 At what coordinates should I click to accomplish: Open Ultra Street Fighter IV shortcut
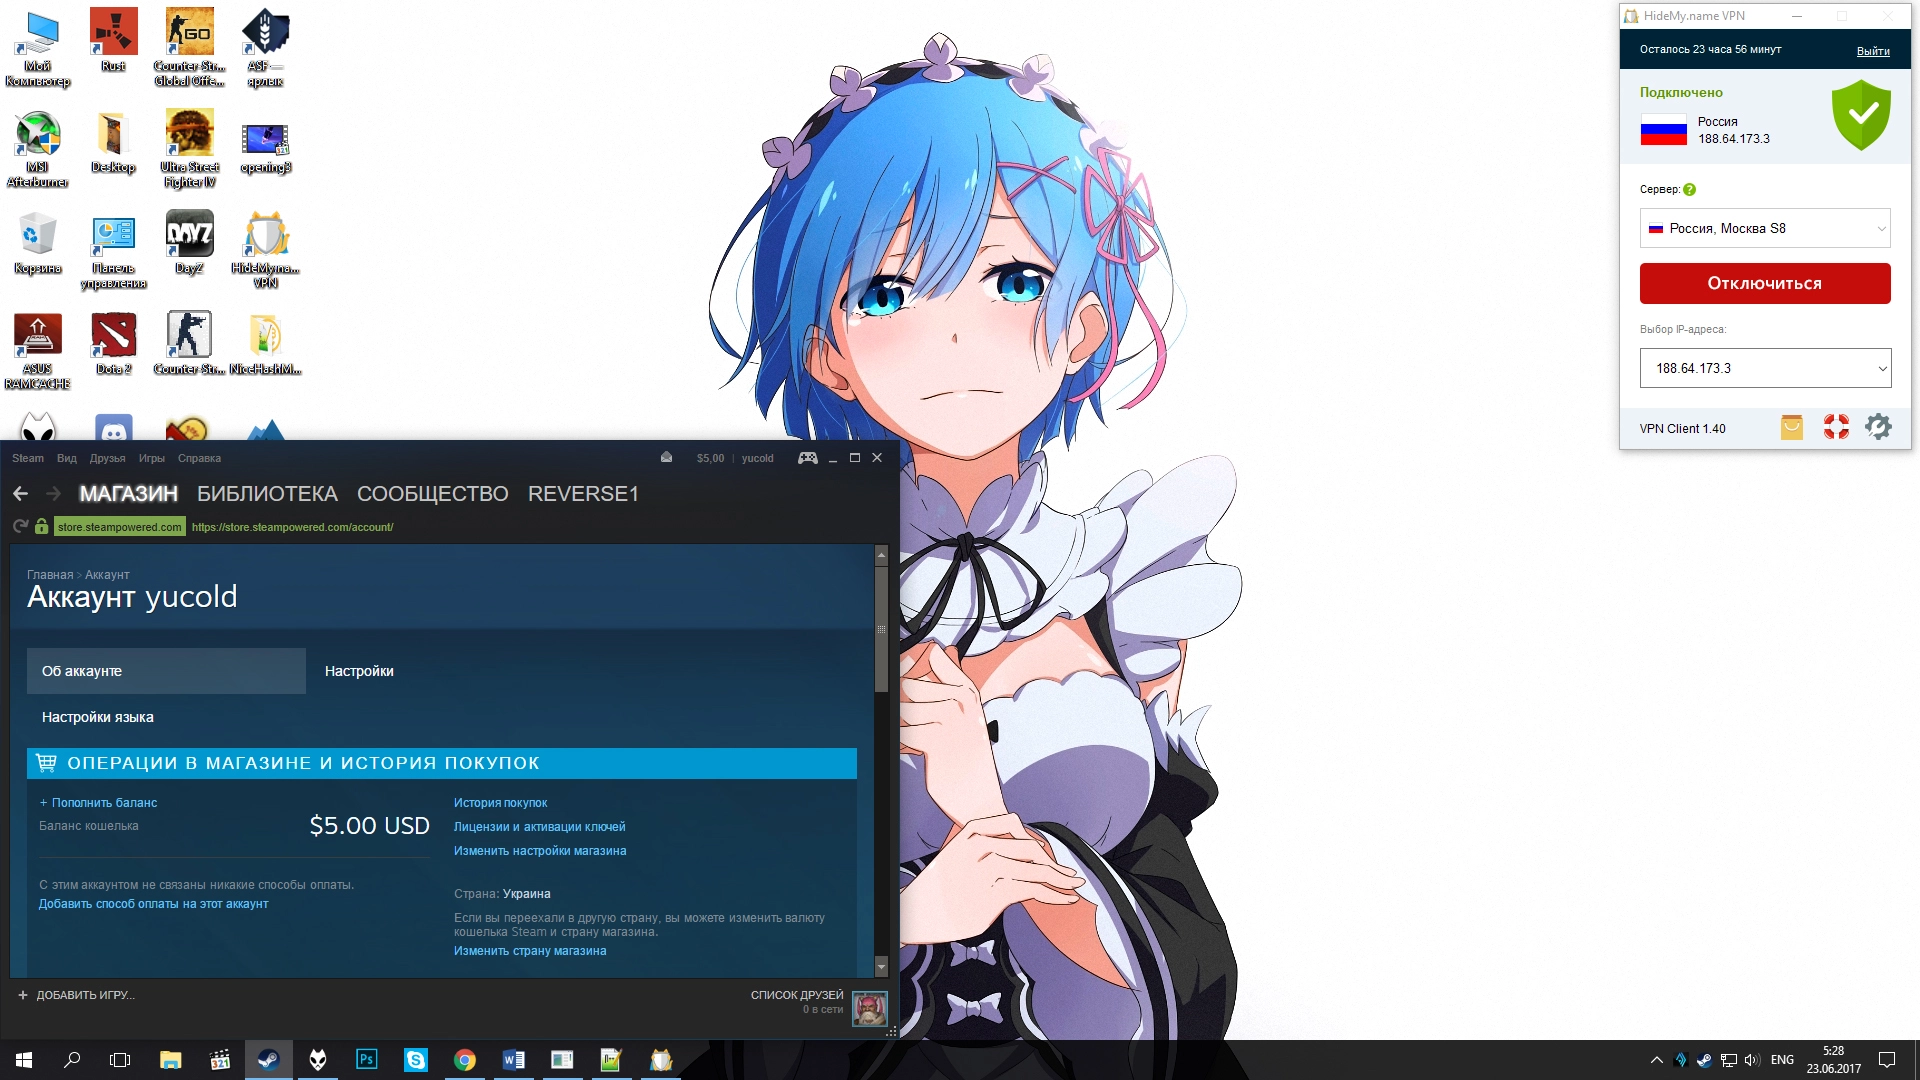[189, 148]
